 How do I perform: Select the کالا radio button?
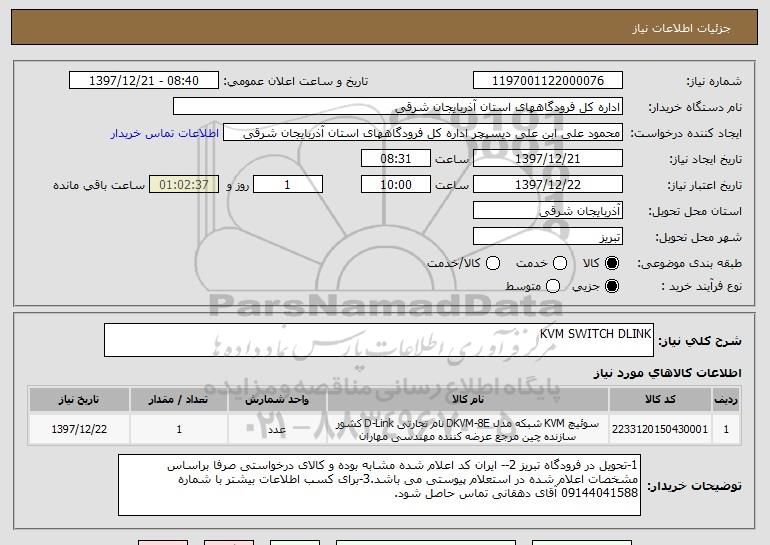pos(611,264)
